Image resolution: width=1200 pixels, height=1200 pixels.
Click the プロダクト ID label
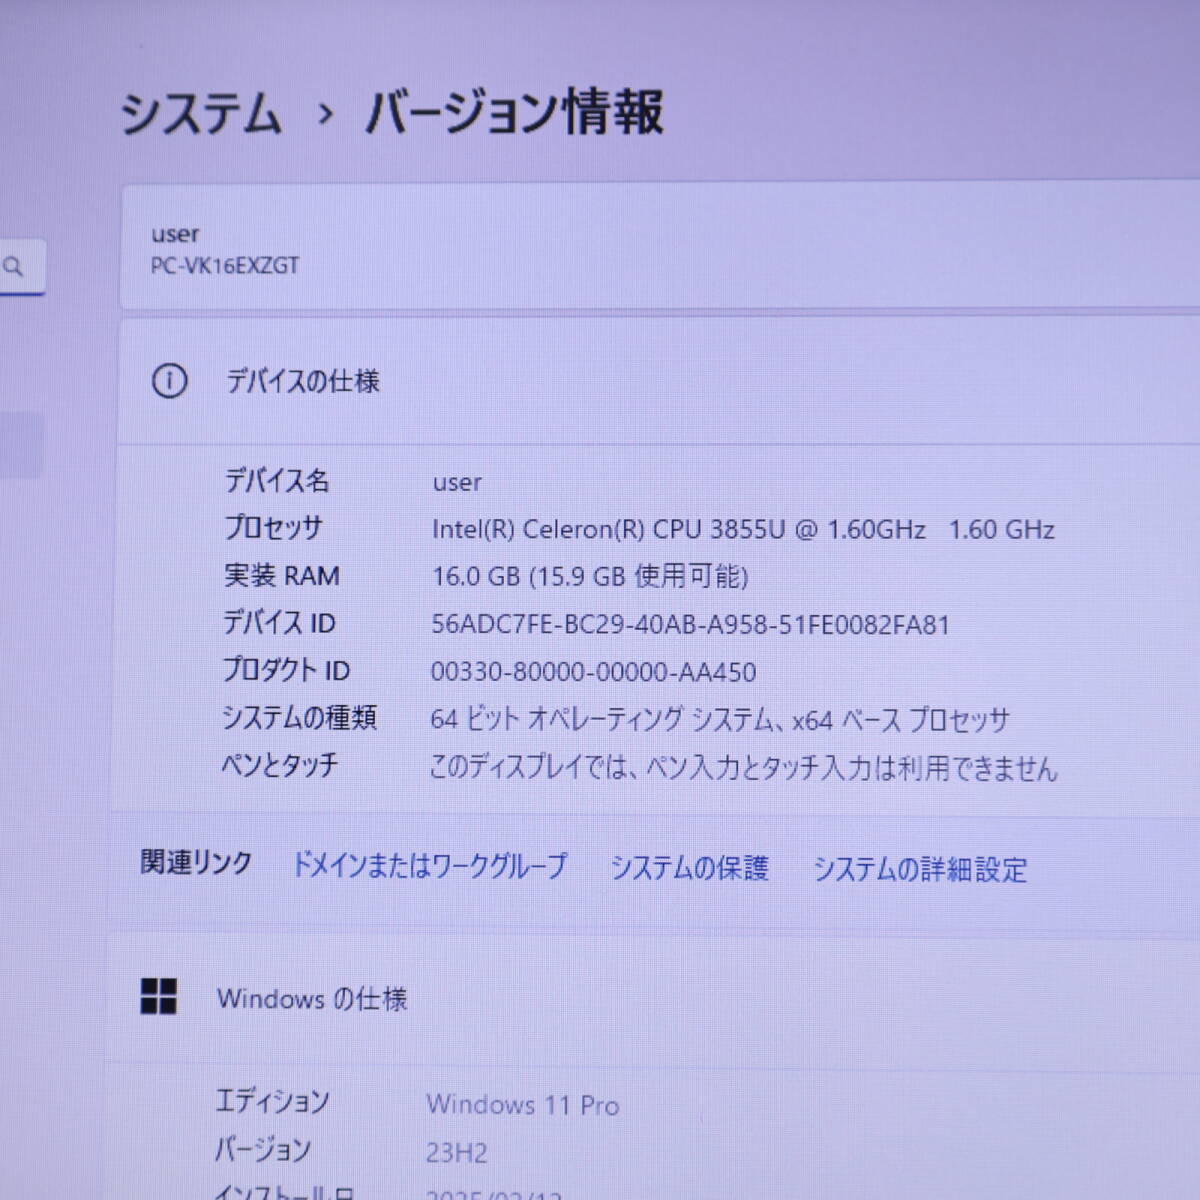285,670
